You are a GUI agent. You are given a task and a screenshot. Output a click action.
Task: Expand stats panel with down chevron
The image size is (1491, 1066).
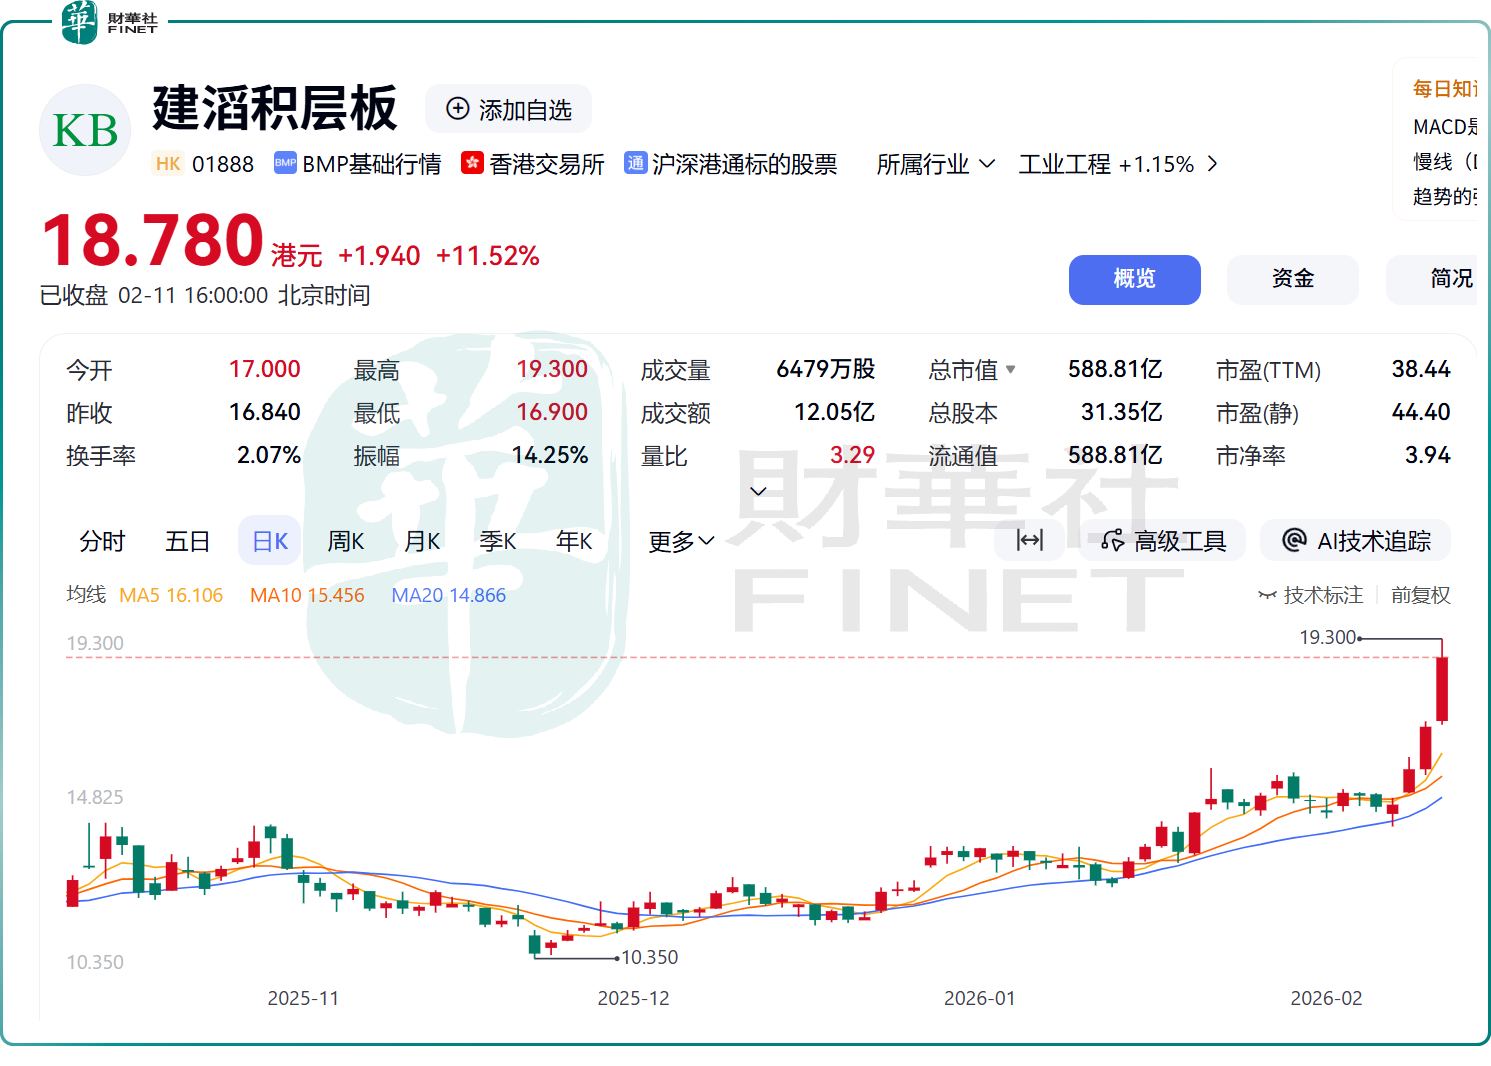coord(758,491)
